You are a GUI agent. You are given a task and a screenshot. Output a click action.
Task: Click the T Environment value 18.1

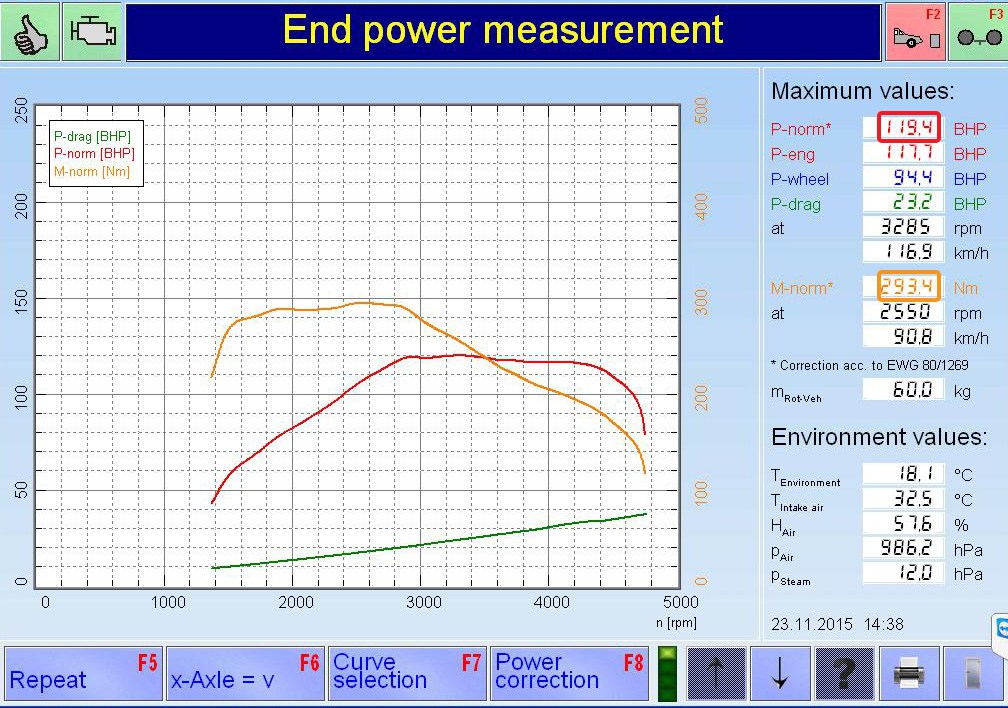tap(903, 474)
